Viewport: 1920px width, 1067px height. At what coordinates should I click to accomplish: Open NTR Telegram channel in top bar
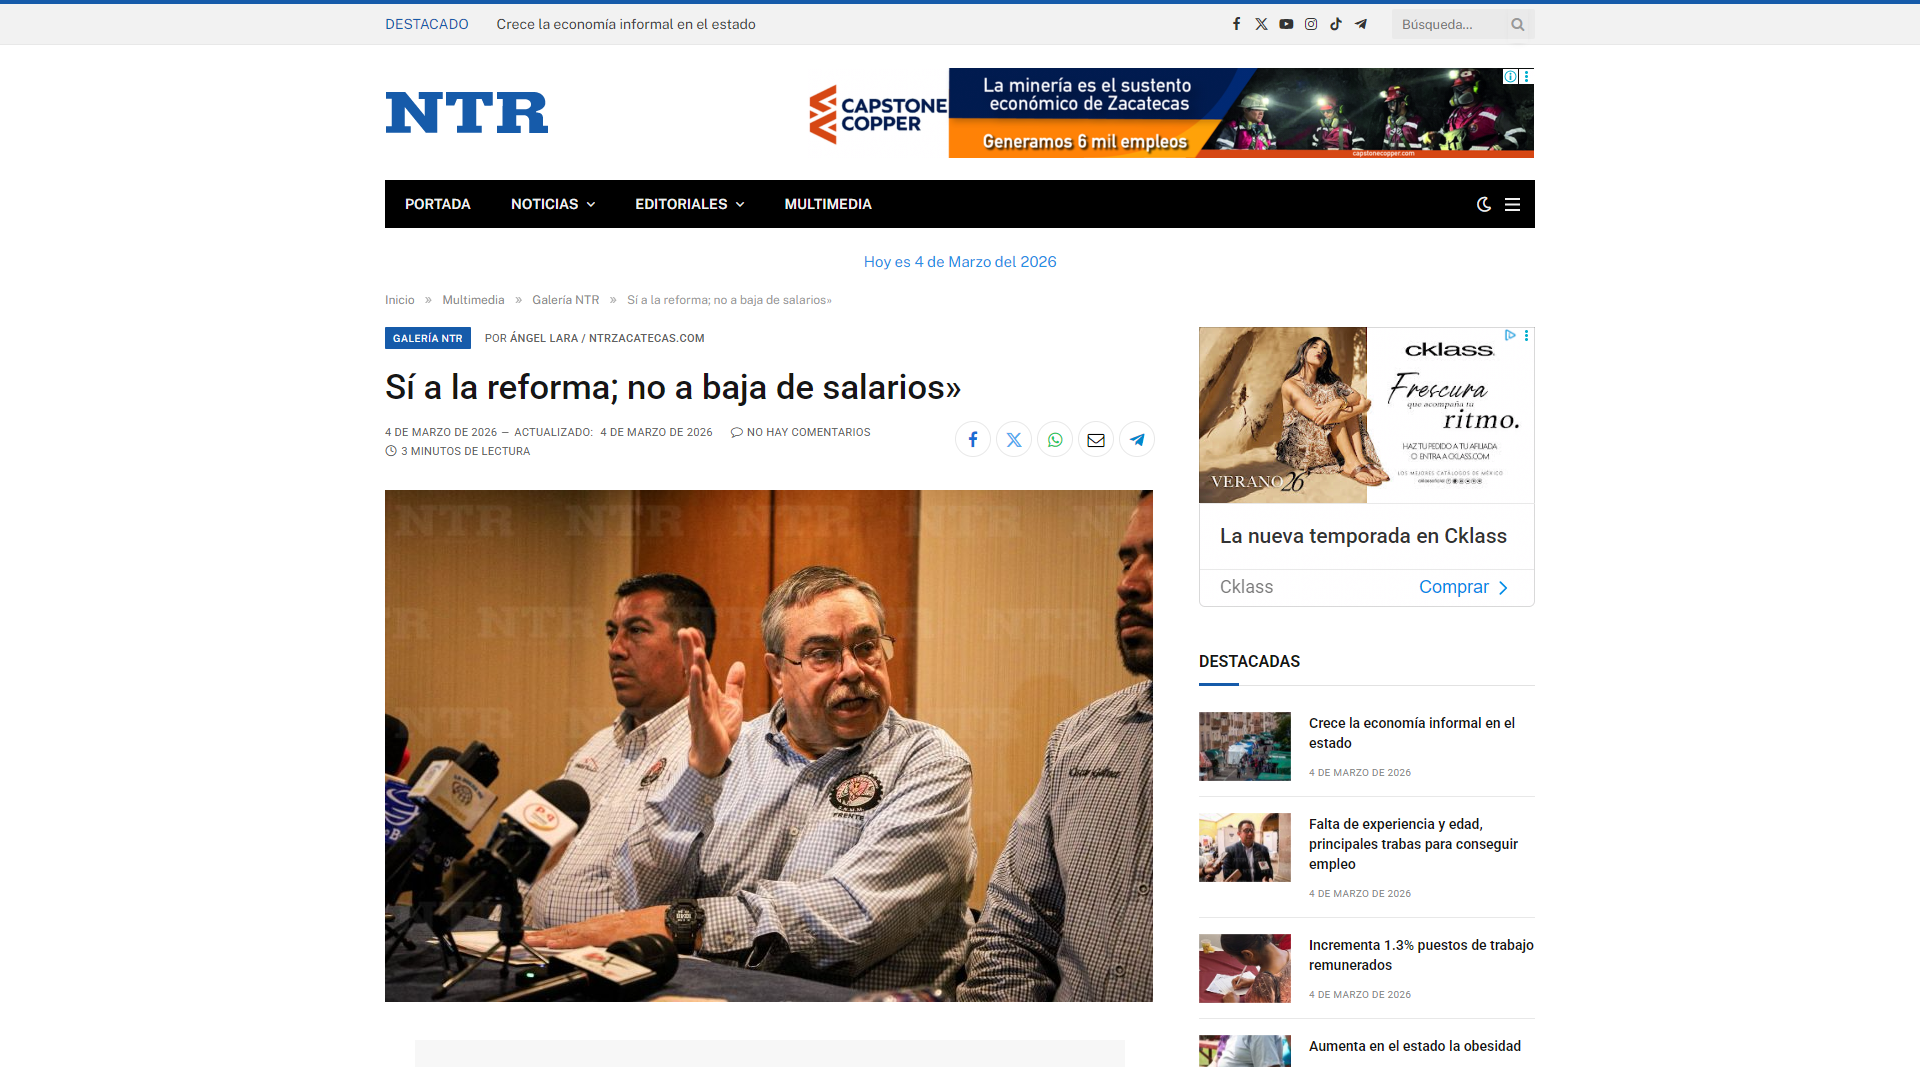click(x=1361, y=24)
